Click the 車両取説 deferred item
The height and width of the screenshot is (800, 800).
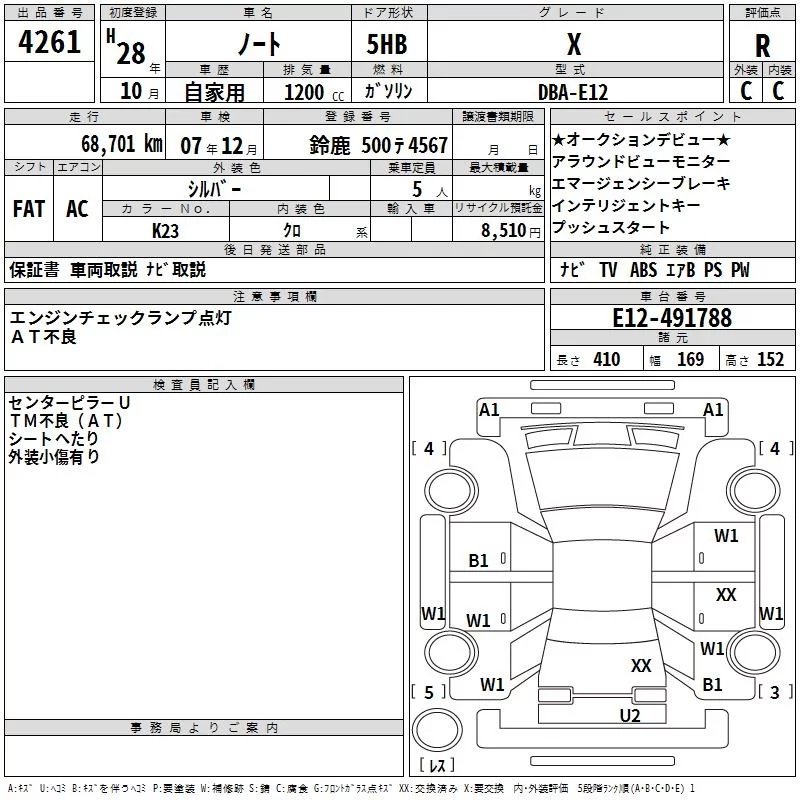104,270
